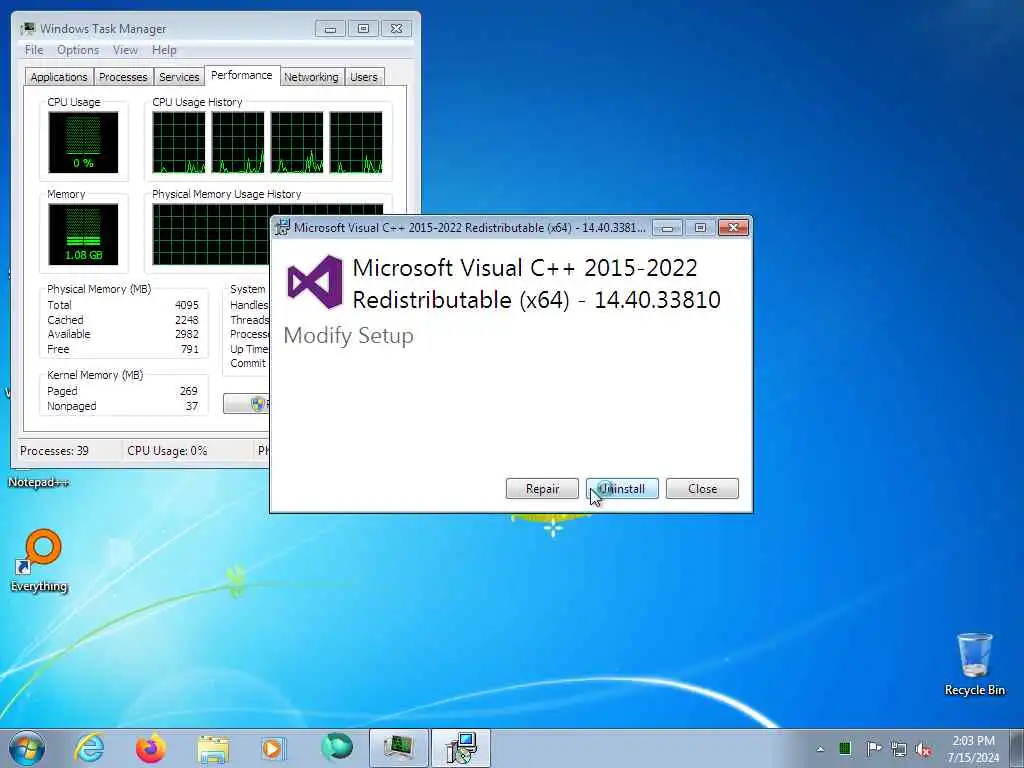The height and width of the screenshot is (768, 1024).
Task: Open the Help menu in Task Manager
Action: coord(164,50)
